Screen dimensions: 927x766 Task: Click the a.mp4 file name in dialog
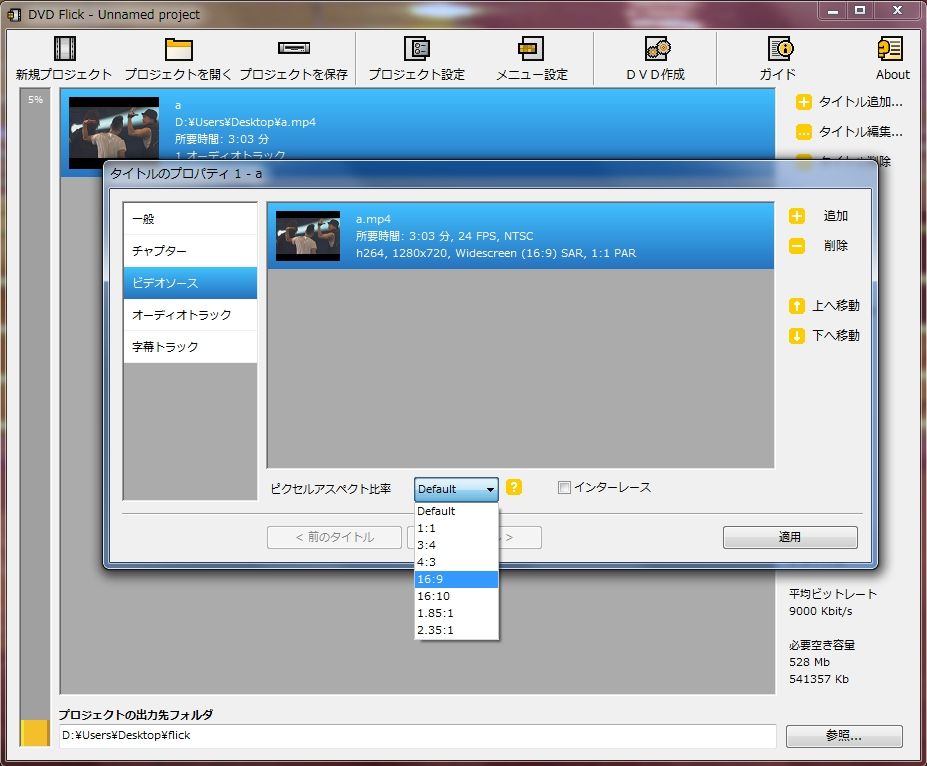coord(373,219)
